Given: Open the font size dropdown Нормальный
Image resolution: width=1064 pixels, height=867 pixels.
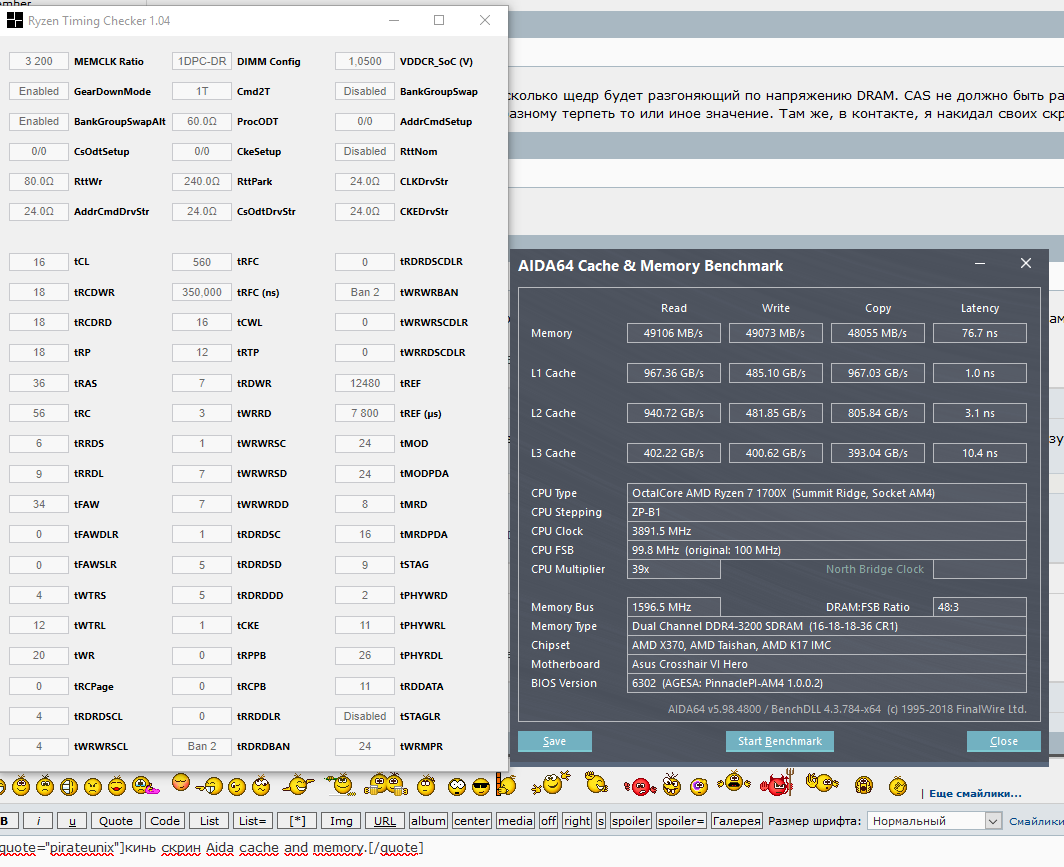Looking at the screenshot, I should coord(934,821).
